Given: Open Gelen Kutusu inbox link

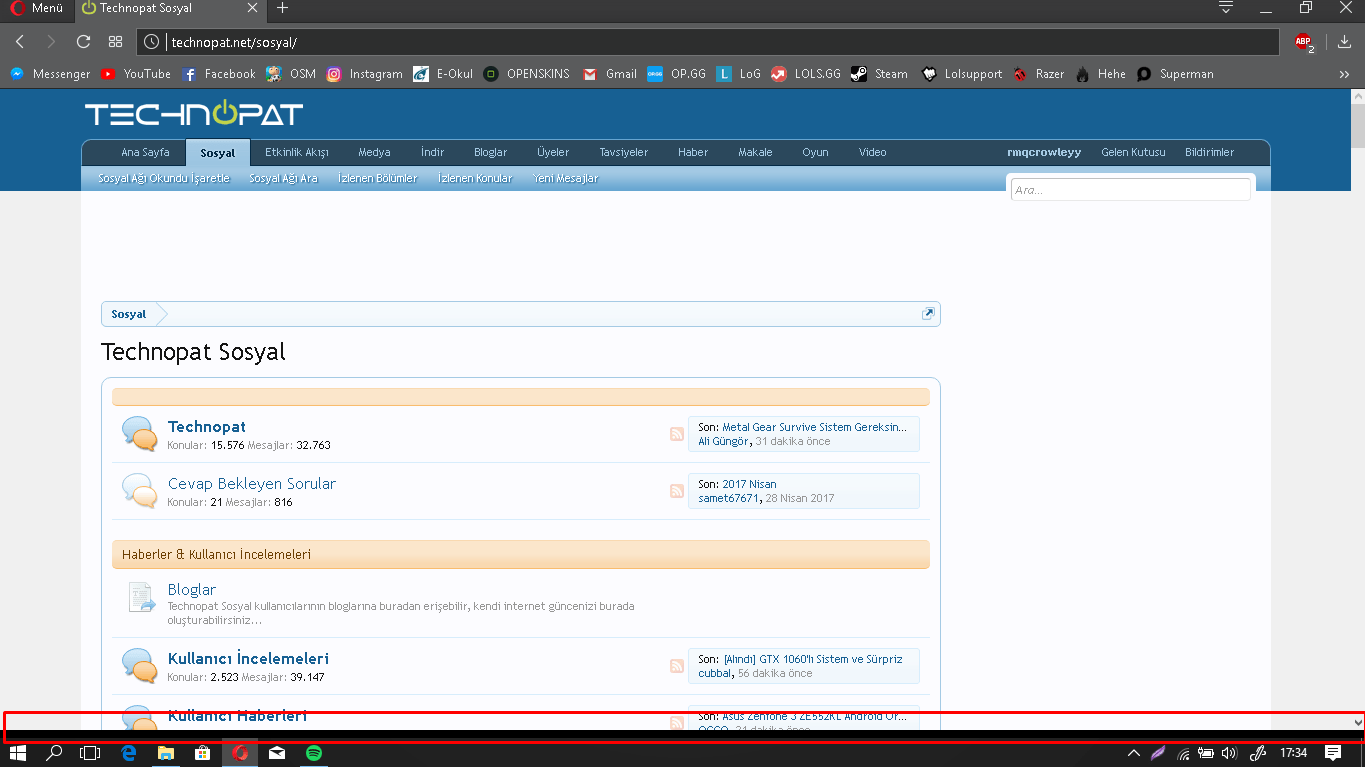Looking at the screenshot, I should (1133, 153).
